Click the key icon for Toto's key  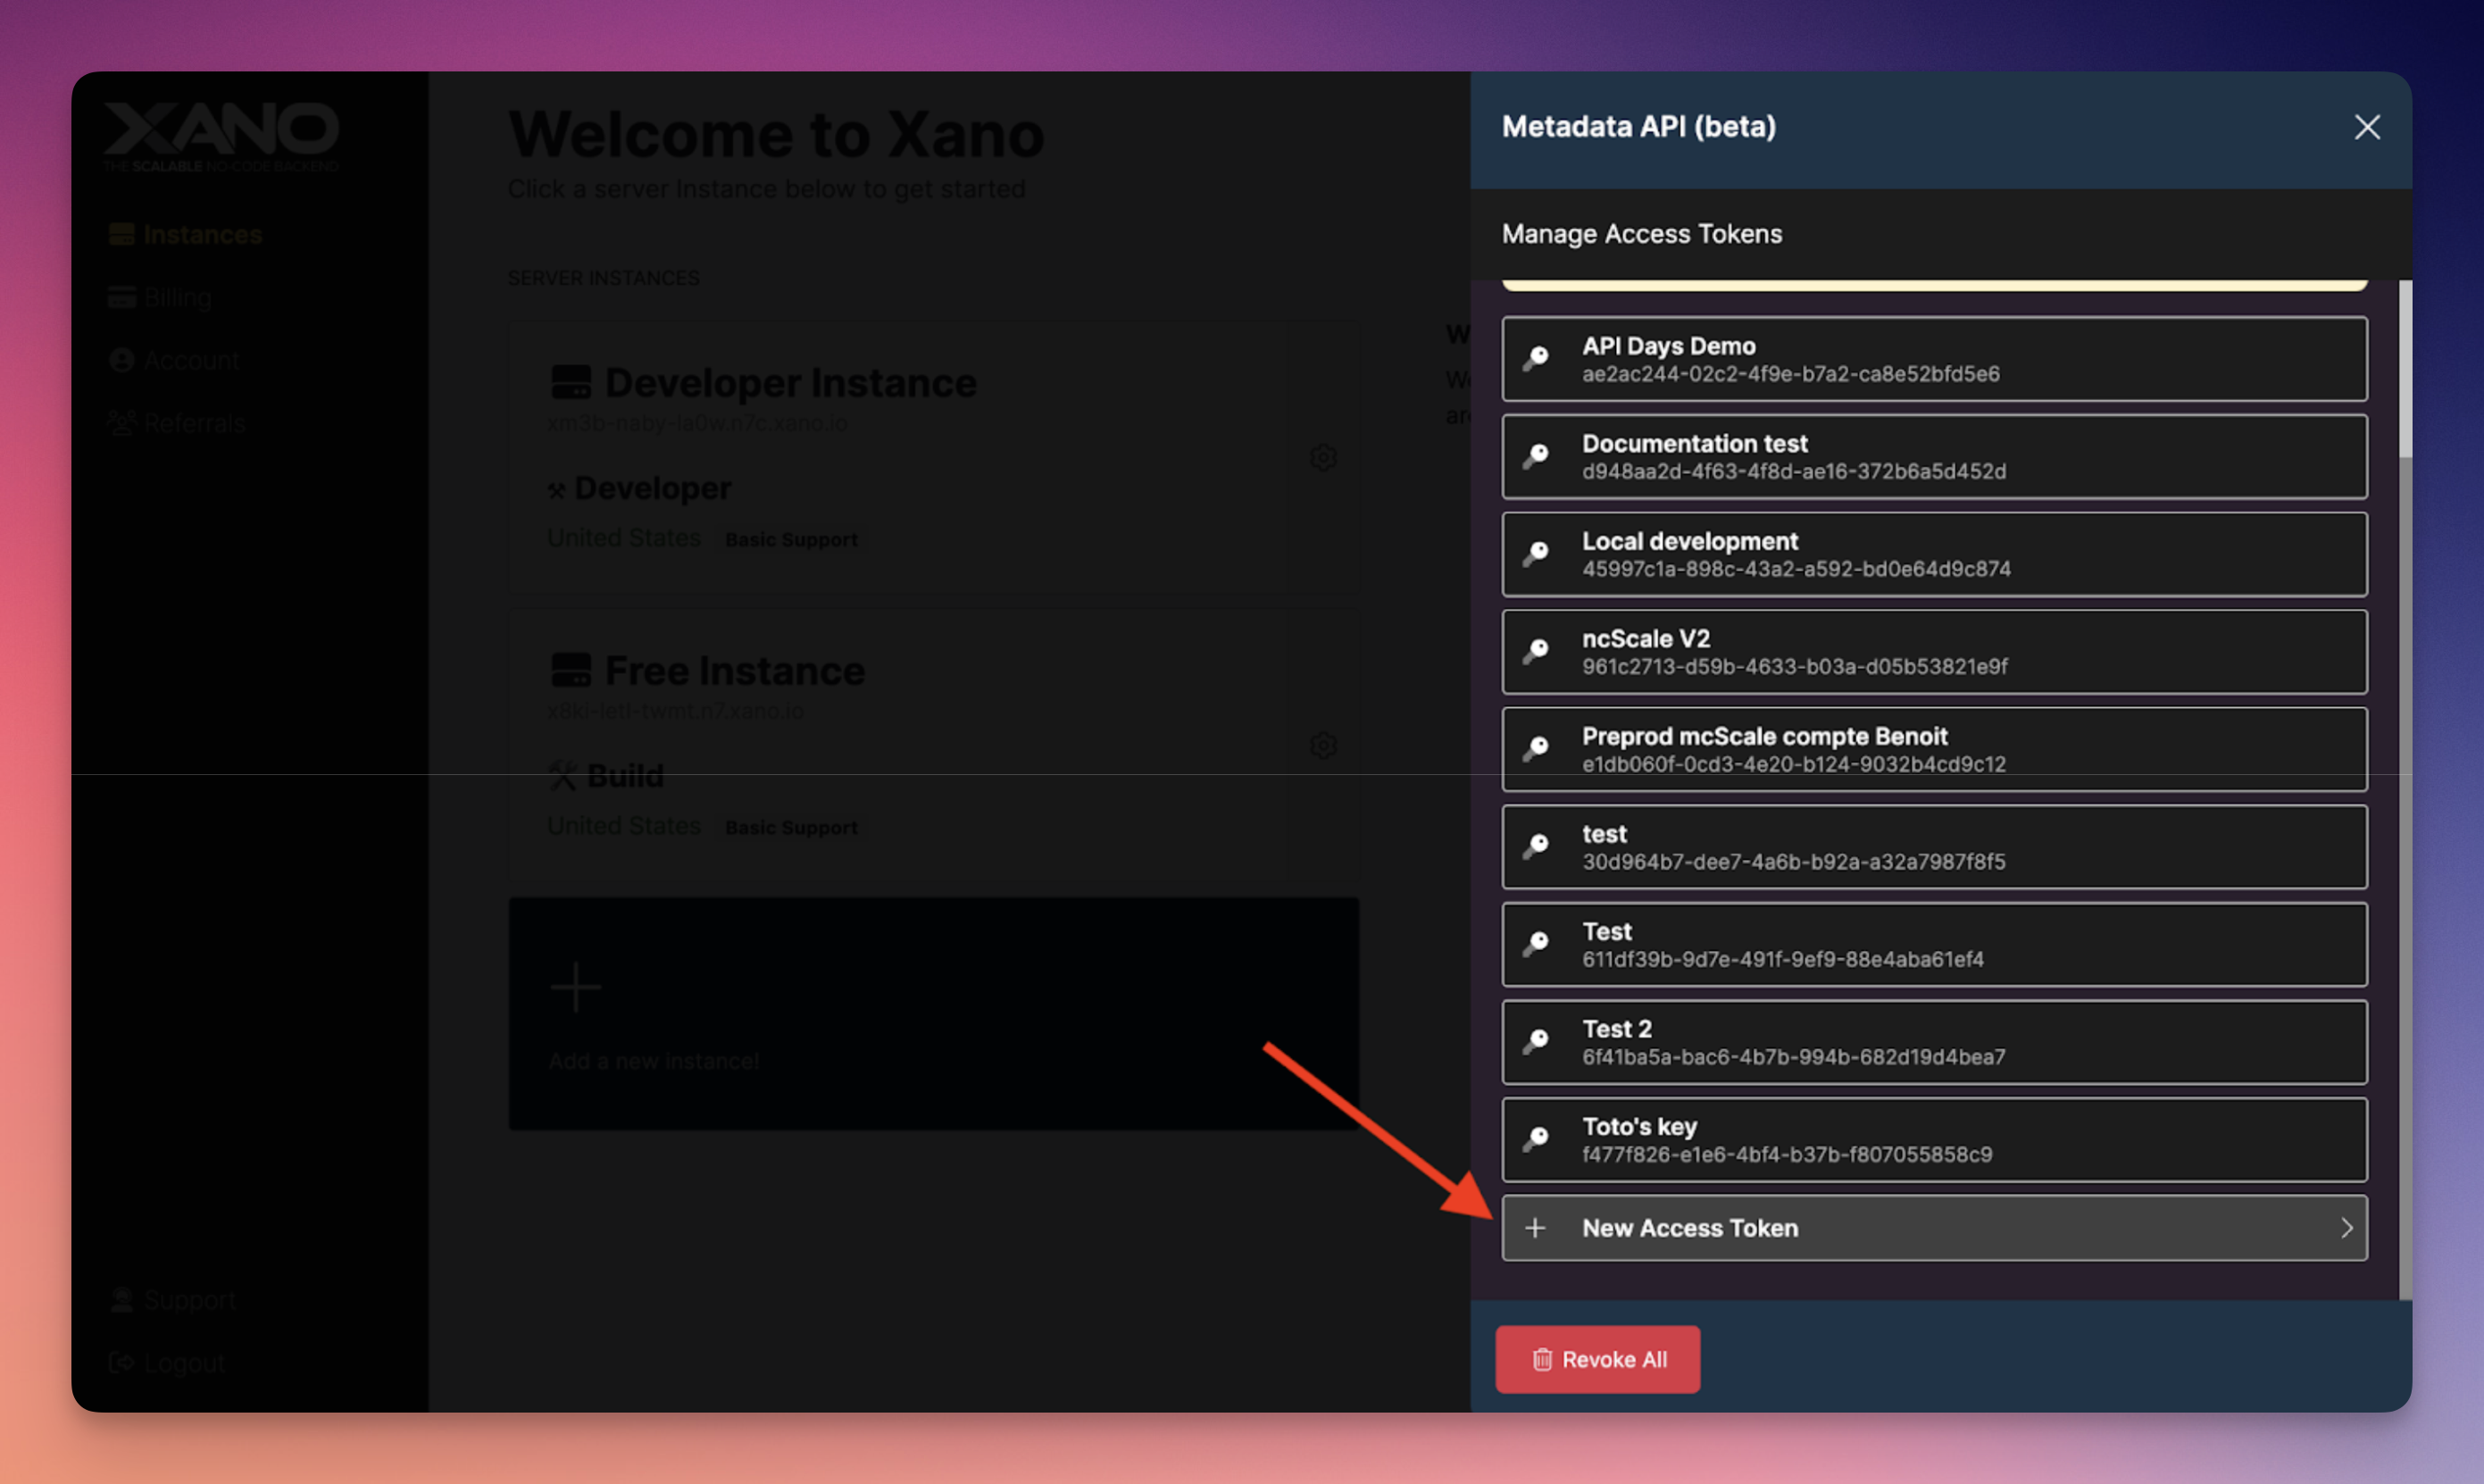coord(1536,1139)
